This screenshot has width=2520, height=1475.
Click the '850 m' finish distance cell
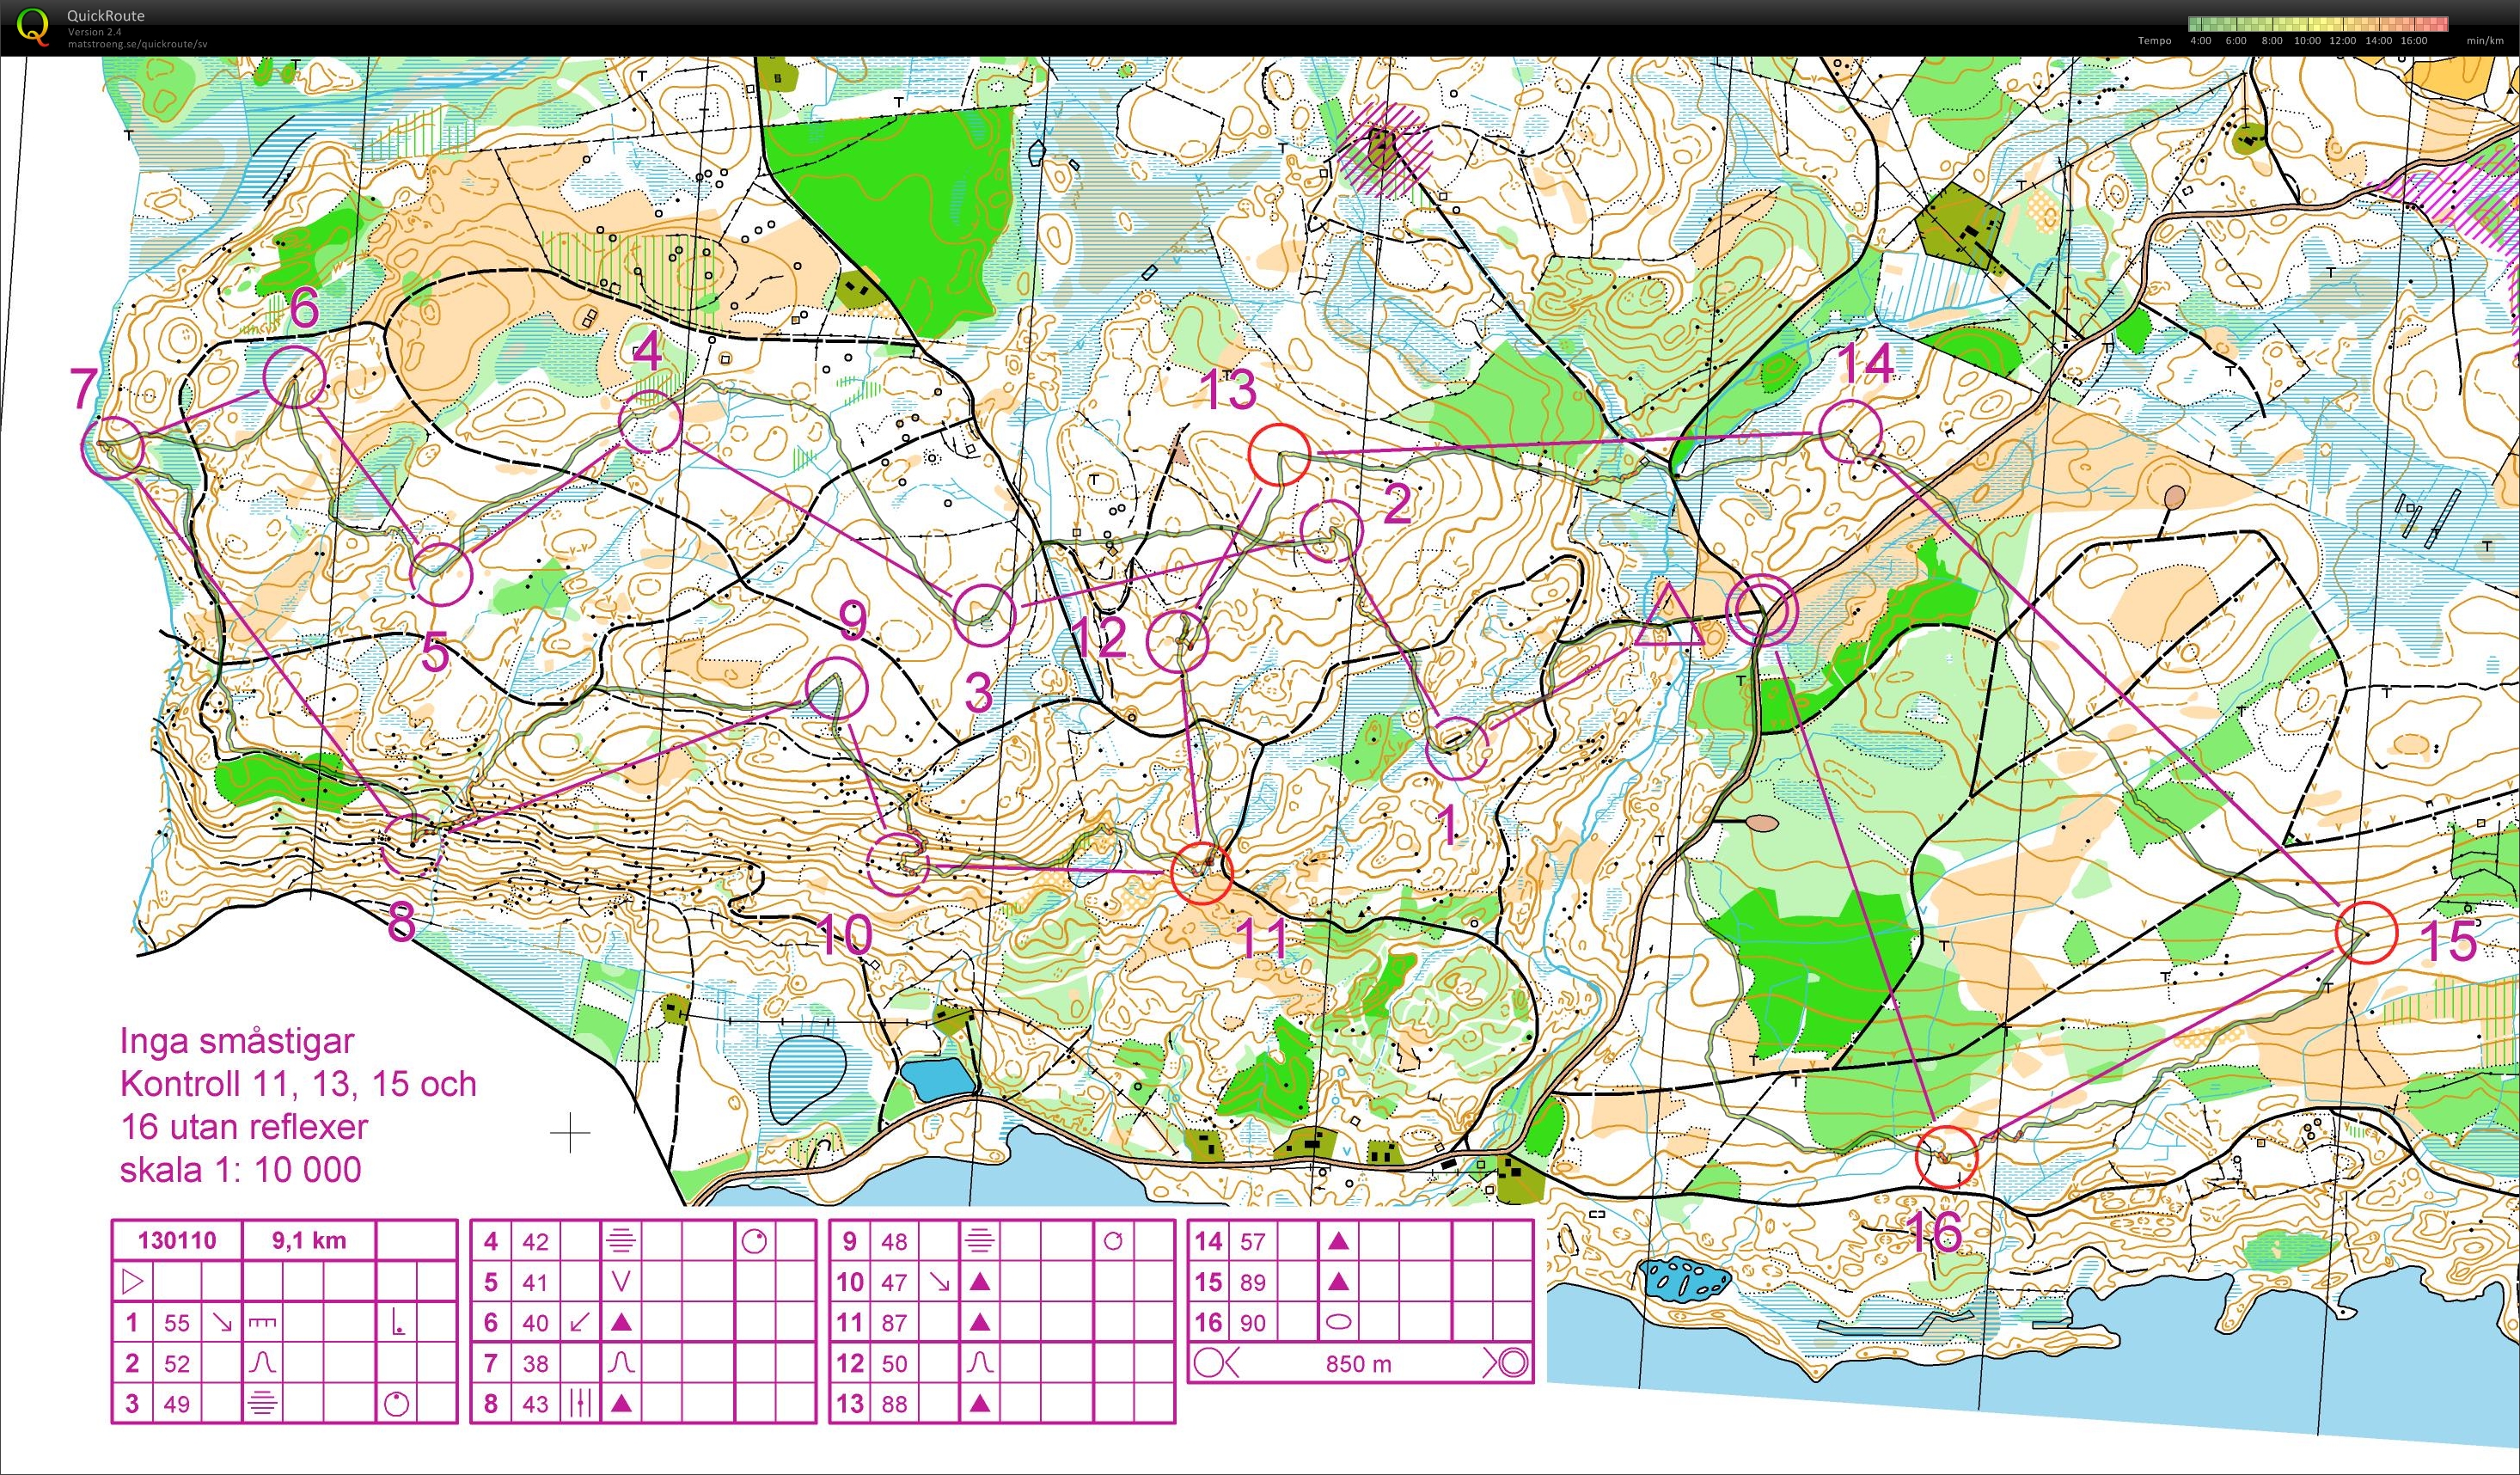pyautogui.click(x=1358, y=1363)
